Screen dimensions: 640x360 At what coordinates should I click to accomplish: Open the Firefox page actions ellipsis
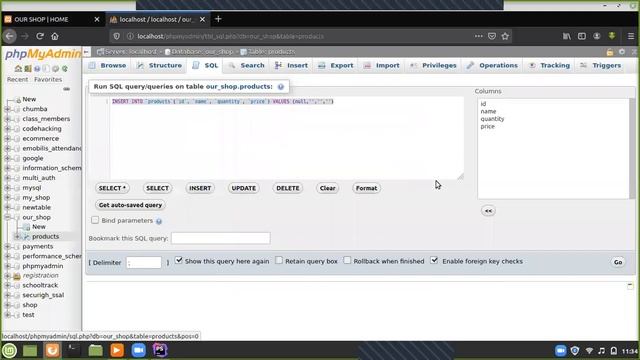(478, 36)
